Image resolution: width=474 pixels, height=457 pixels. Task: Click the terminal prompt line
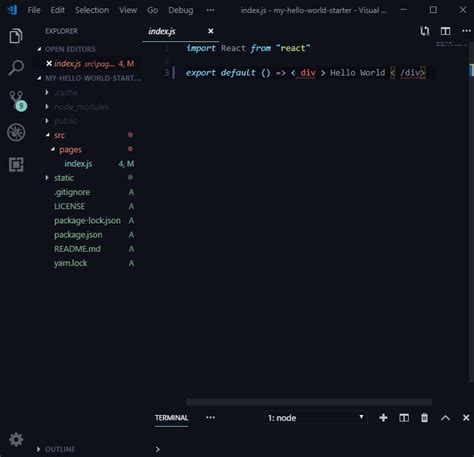(157, 449)
